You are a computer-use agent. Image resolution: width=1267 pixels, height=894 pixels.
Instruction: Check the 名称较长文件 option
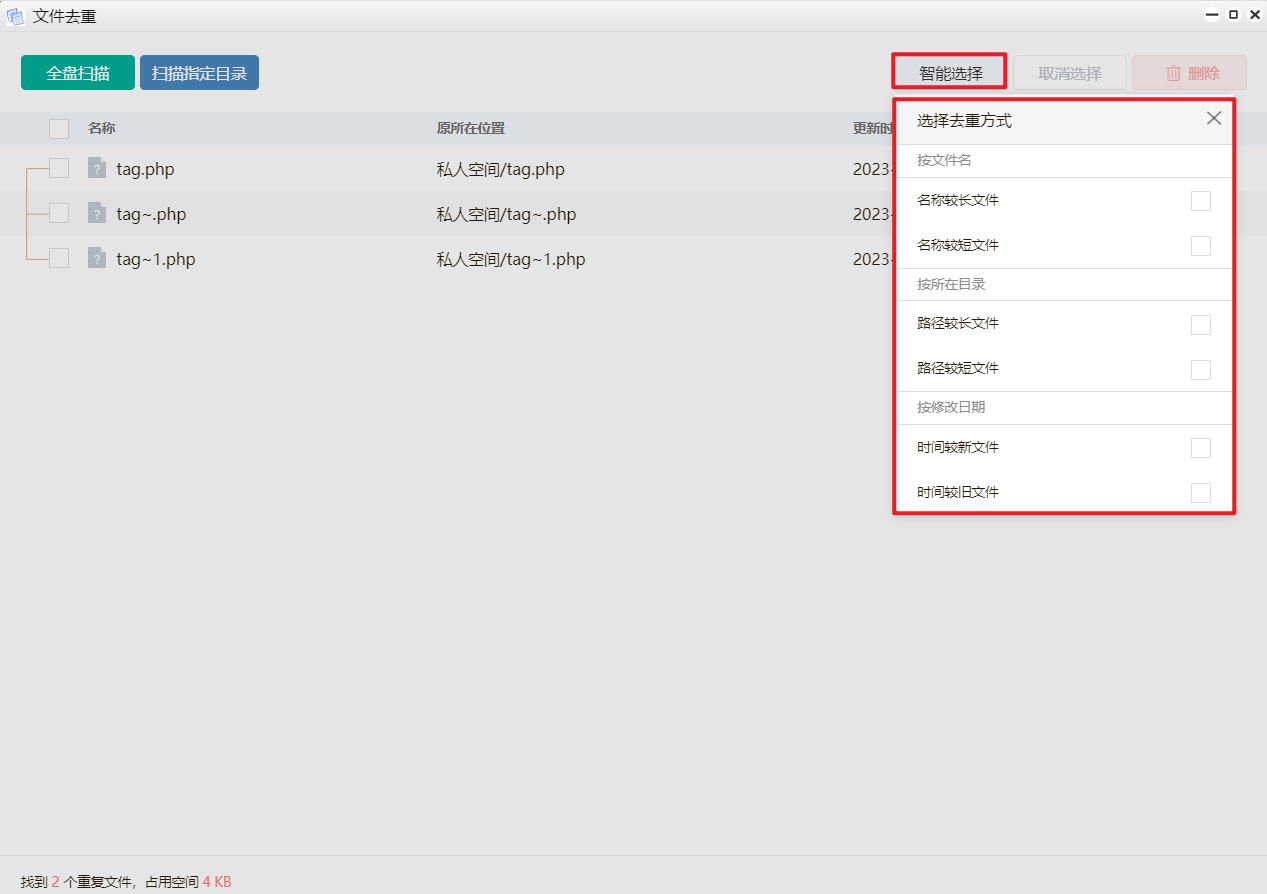point(1200,201)
